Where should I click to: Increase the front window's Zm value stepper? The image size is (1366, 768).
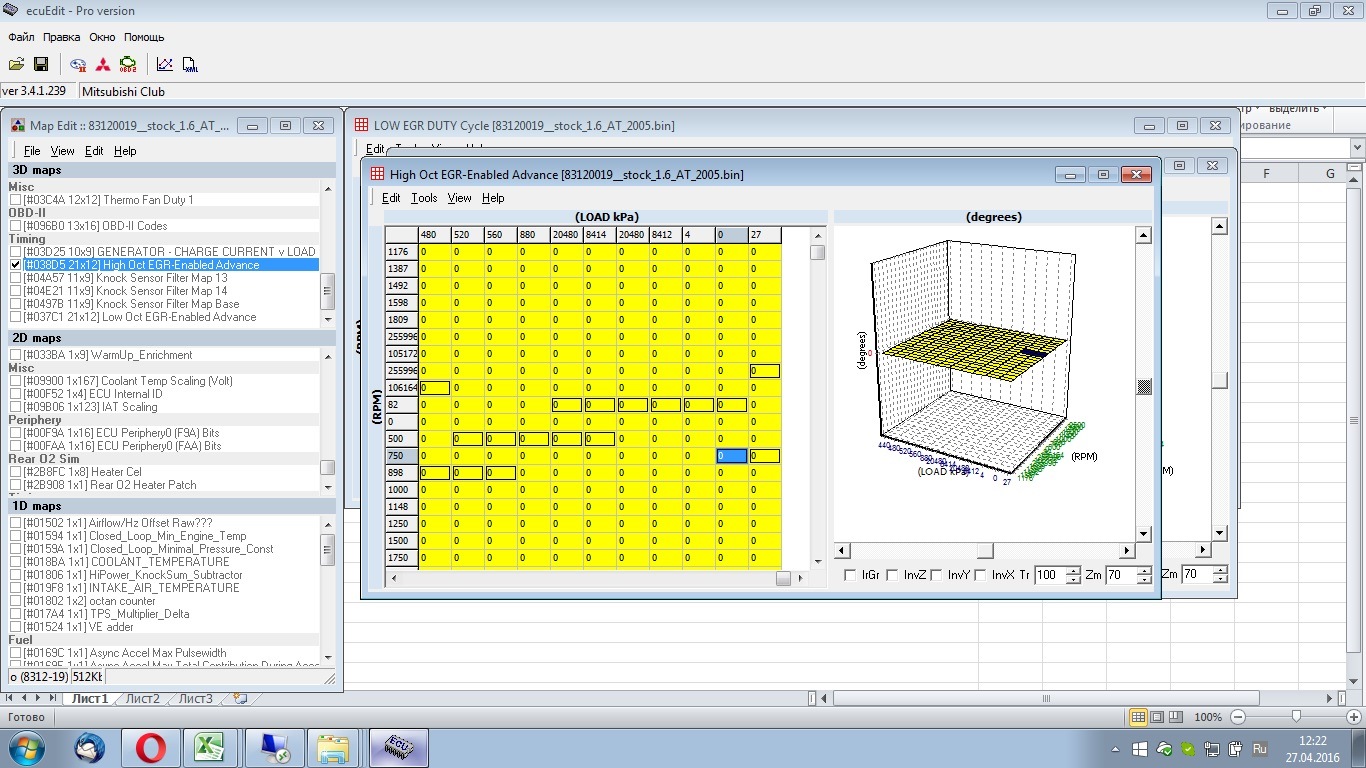click(1143, 571)
